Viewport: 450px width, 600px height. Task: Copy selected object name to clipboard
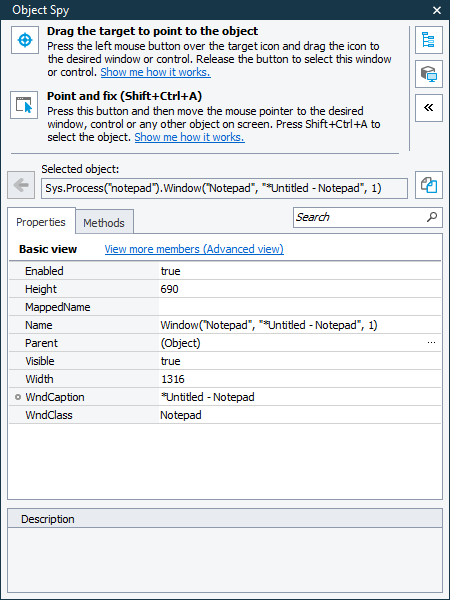coord(429,185)
